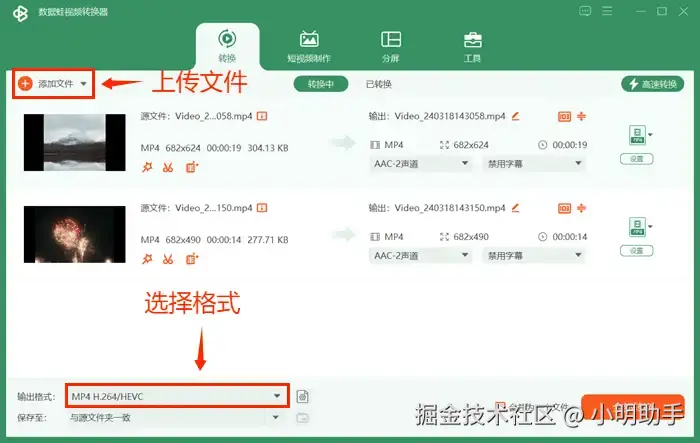The image size is (700, 443).
Task: Expand the MP4 H.264/HEVC output format dropdown
Action: point(177,396)
